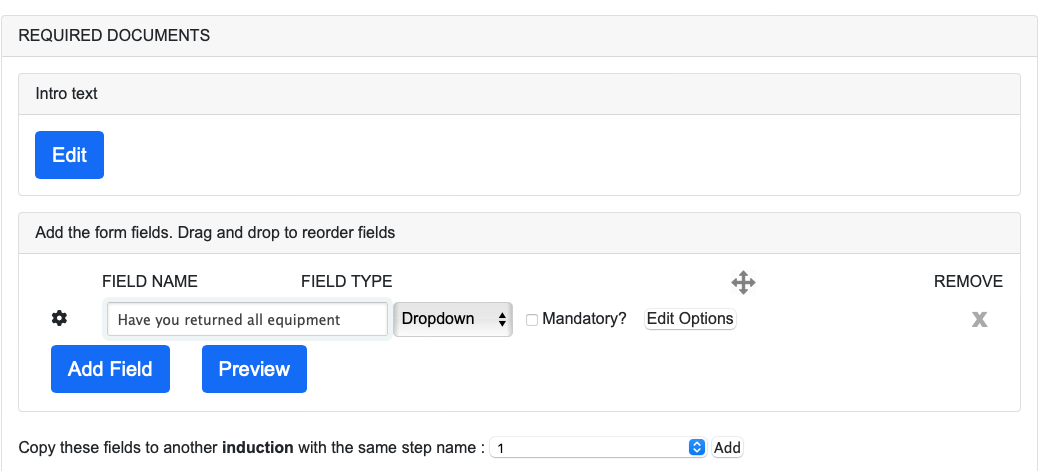
Task: Click the FIELD TYPE column header
Action: (346, 282)
